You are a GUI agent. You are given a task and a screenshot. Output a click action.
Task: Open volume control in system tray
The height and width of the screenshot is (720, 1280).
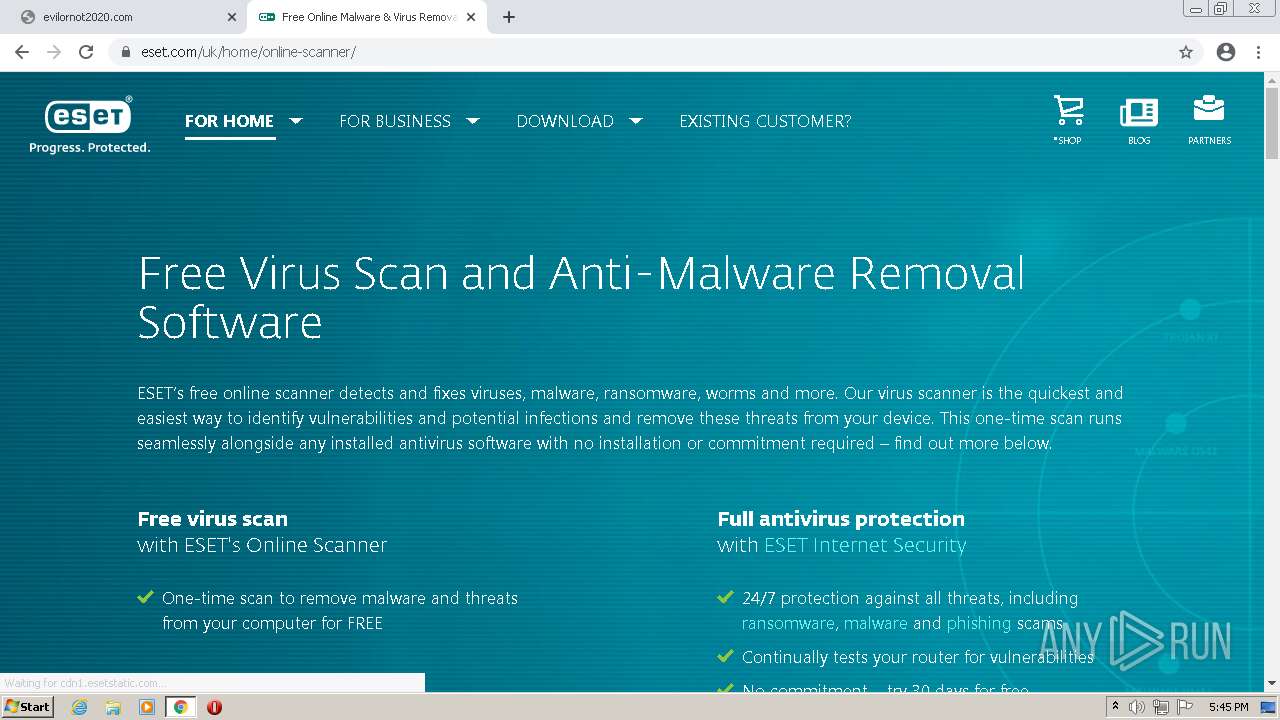(x=1137, y=707)
